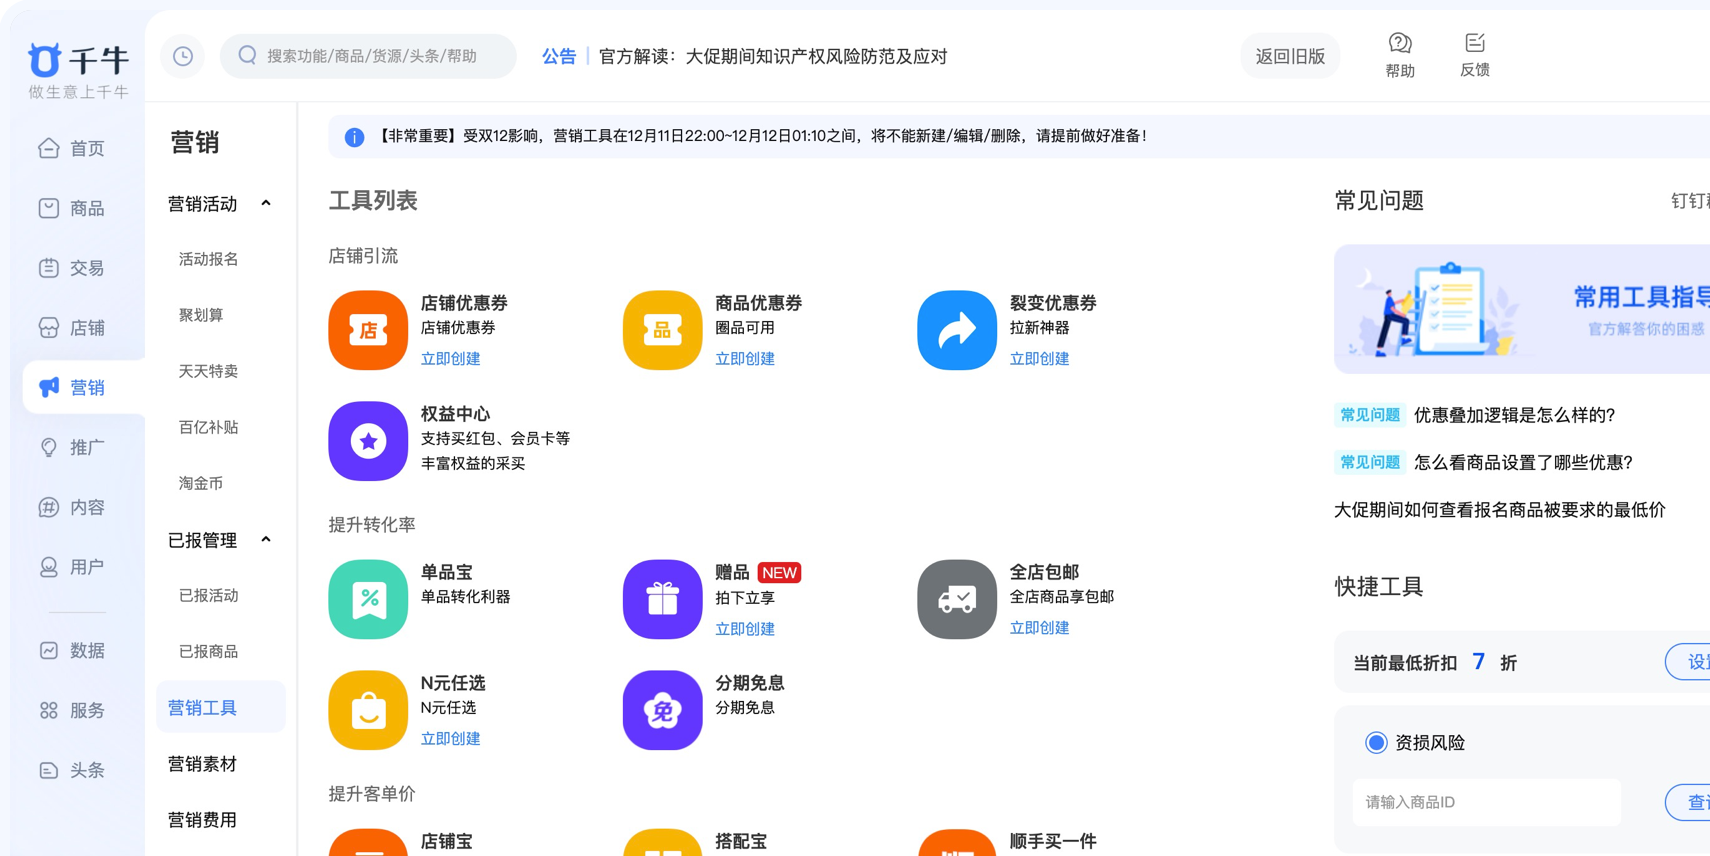Open 营销素材 in the submenu
Screen dimensions: 1710x856
point(202,764)
